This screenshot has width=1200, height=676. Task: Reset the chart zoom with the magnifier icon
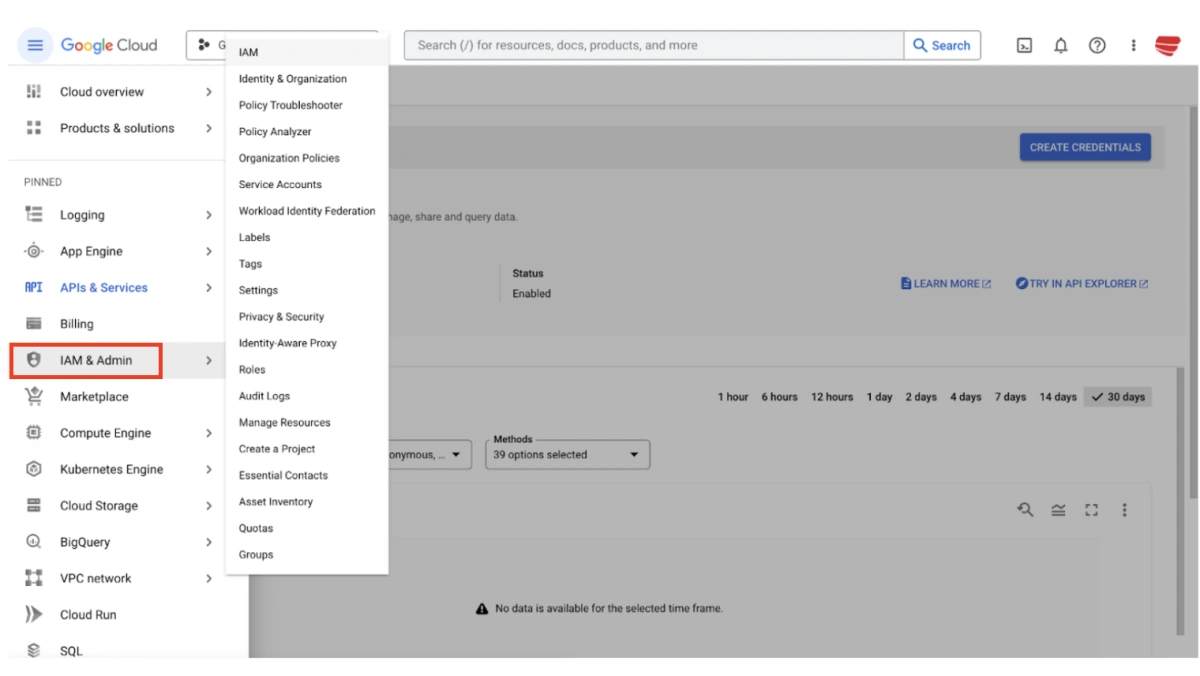coord(1025,509)
